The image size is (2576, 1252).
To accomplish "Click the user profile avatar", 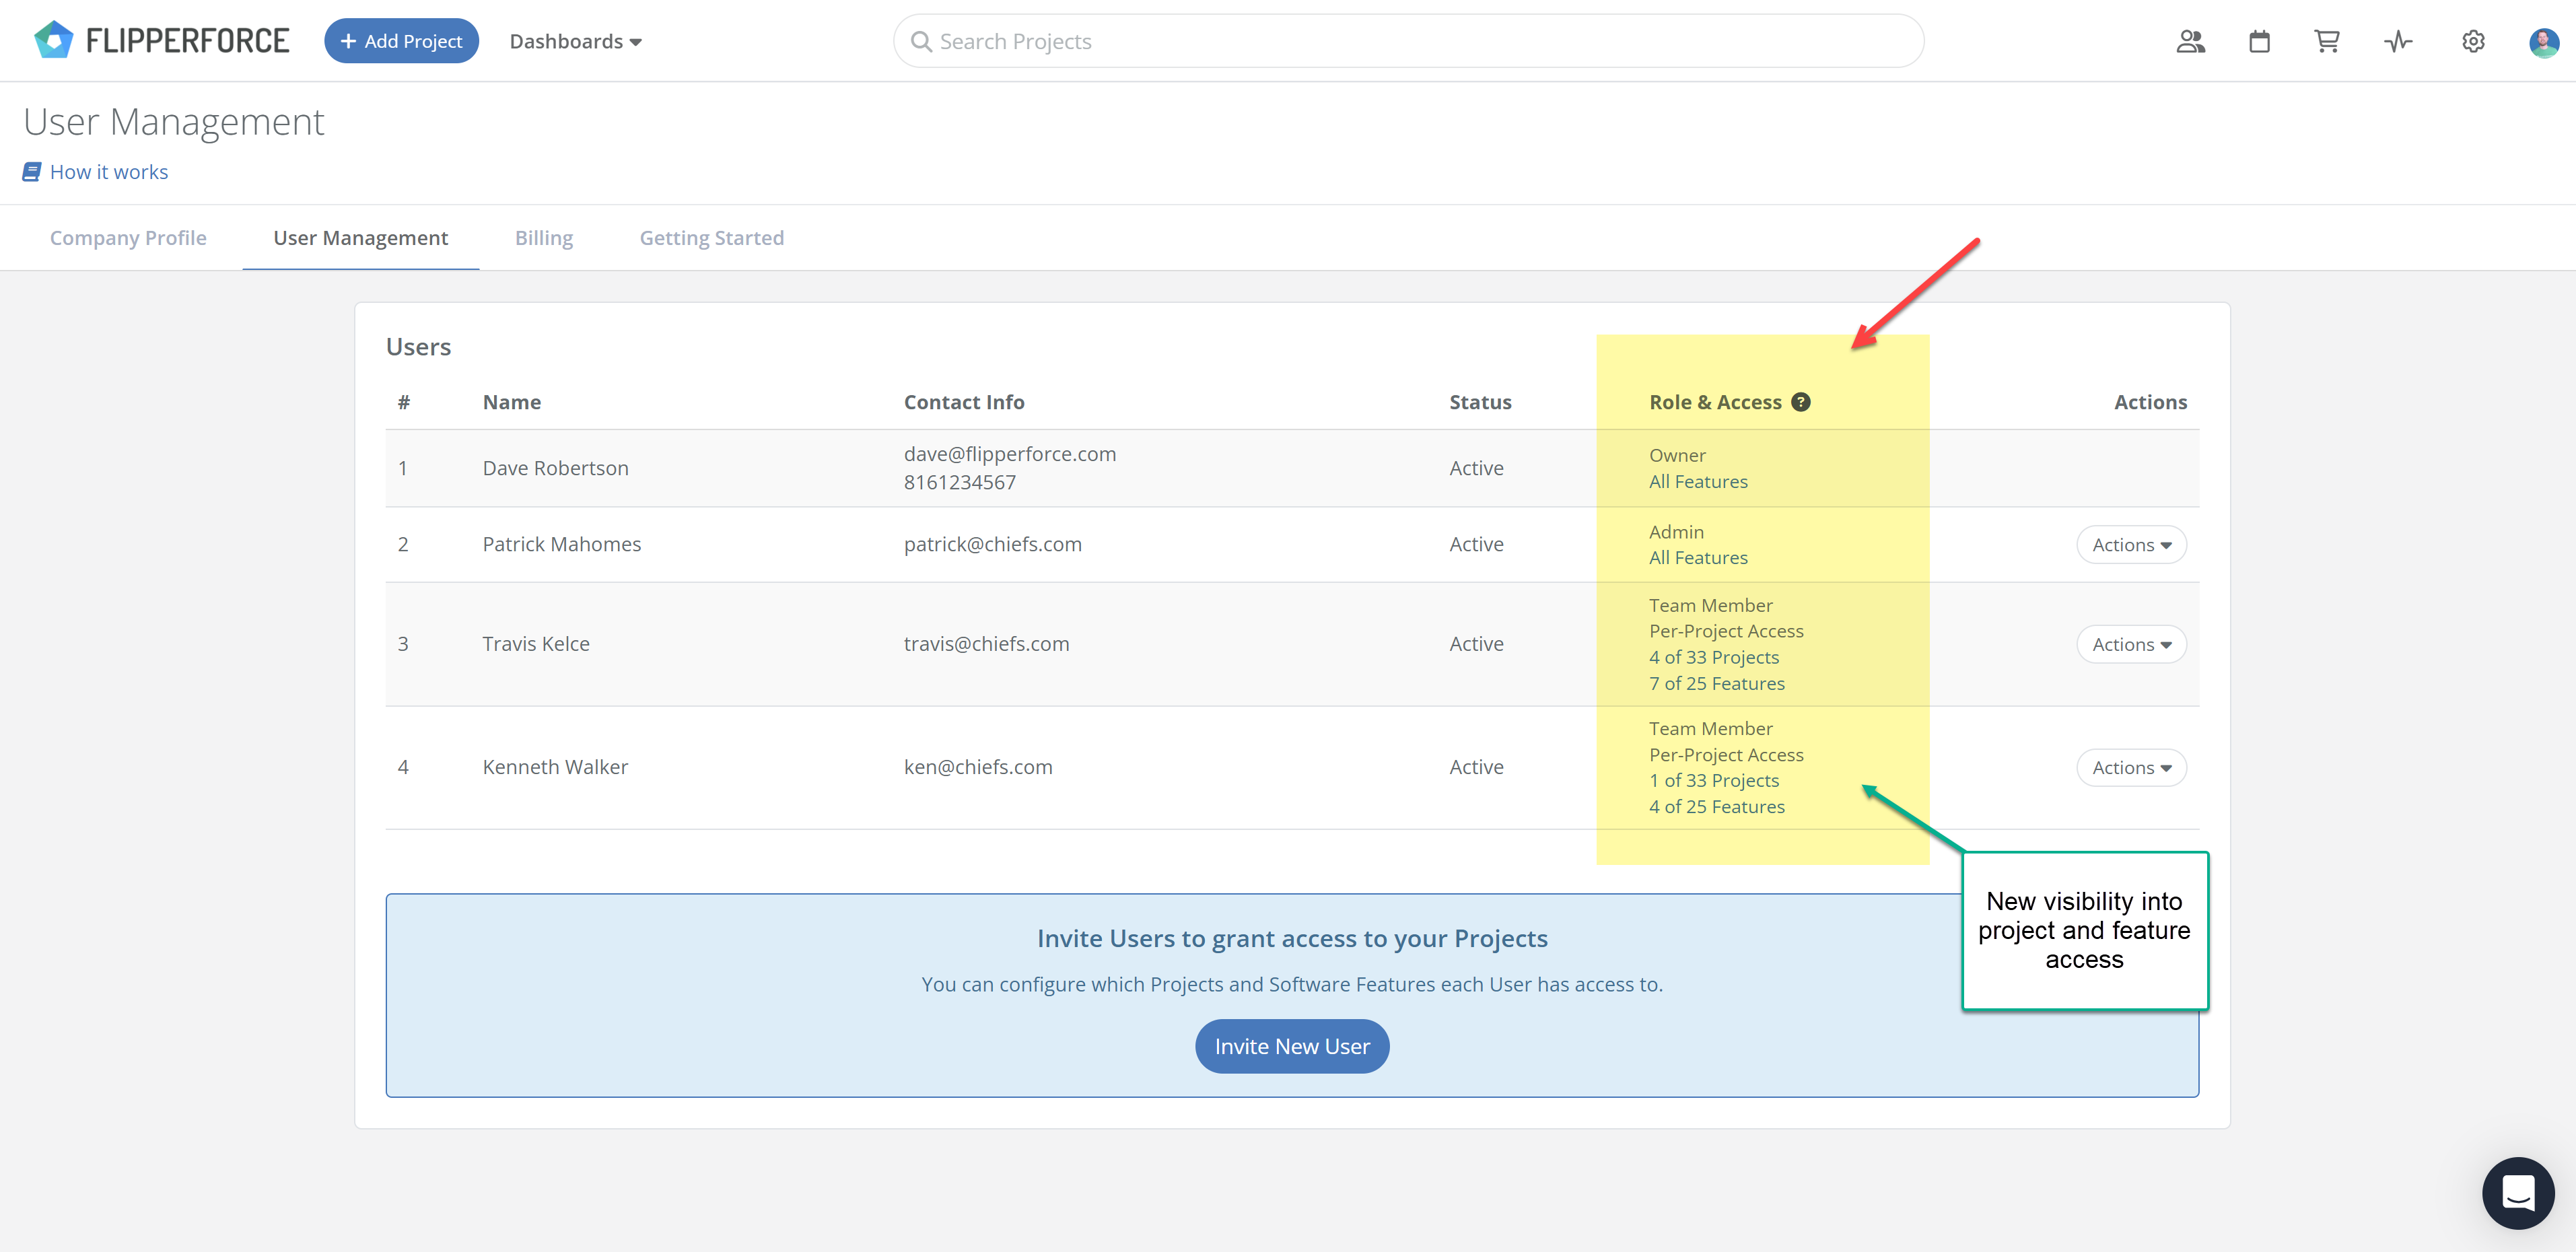I will click(2543, 42).
